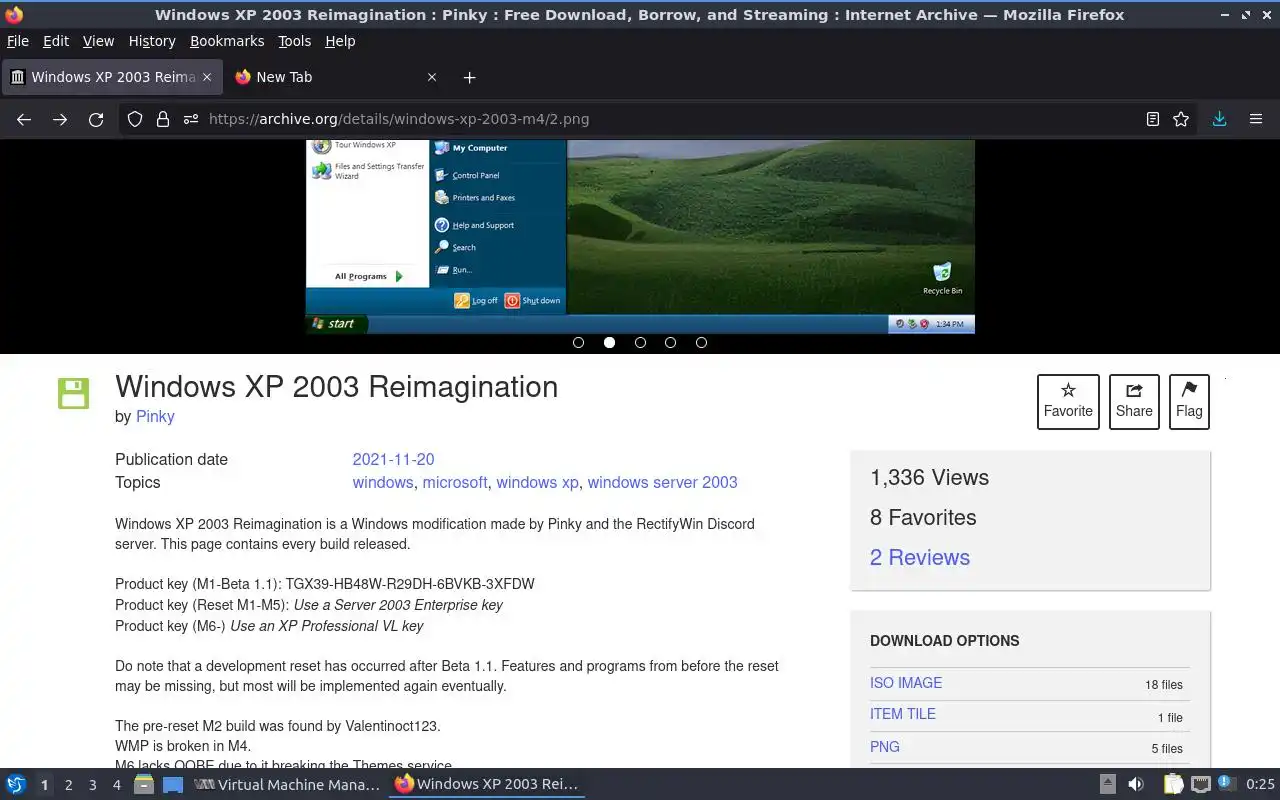Viewport: 1280px width, 800px height.
Task: Open the Firefox downloads panel
Action: point(1219,119)
